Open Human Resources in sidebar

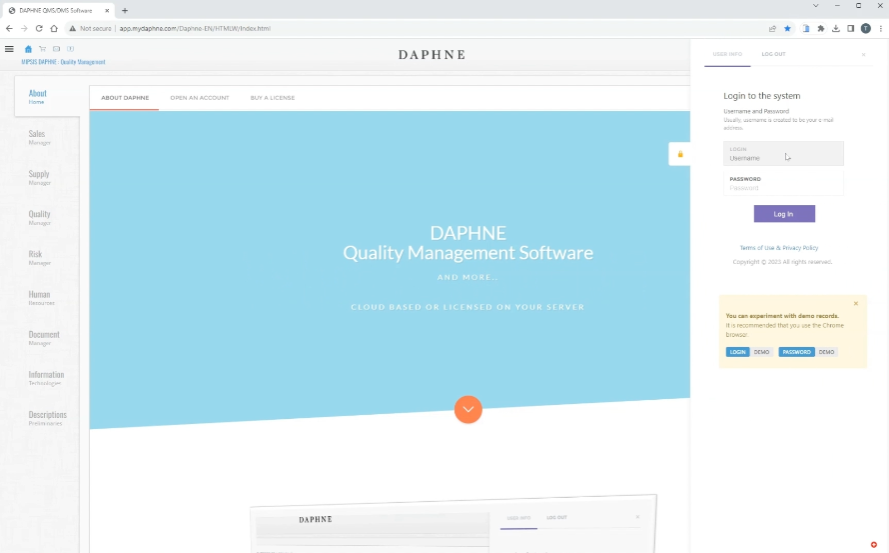(x=41, y=298)
